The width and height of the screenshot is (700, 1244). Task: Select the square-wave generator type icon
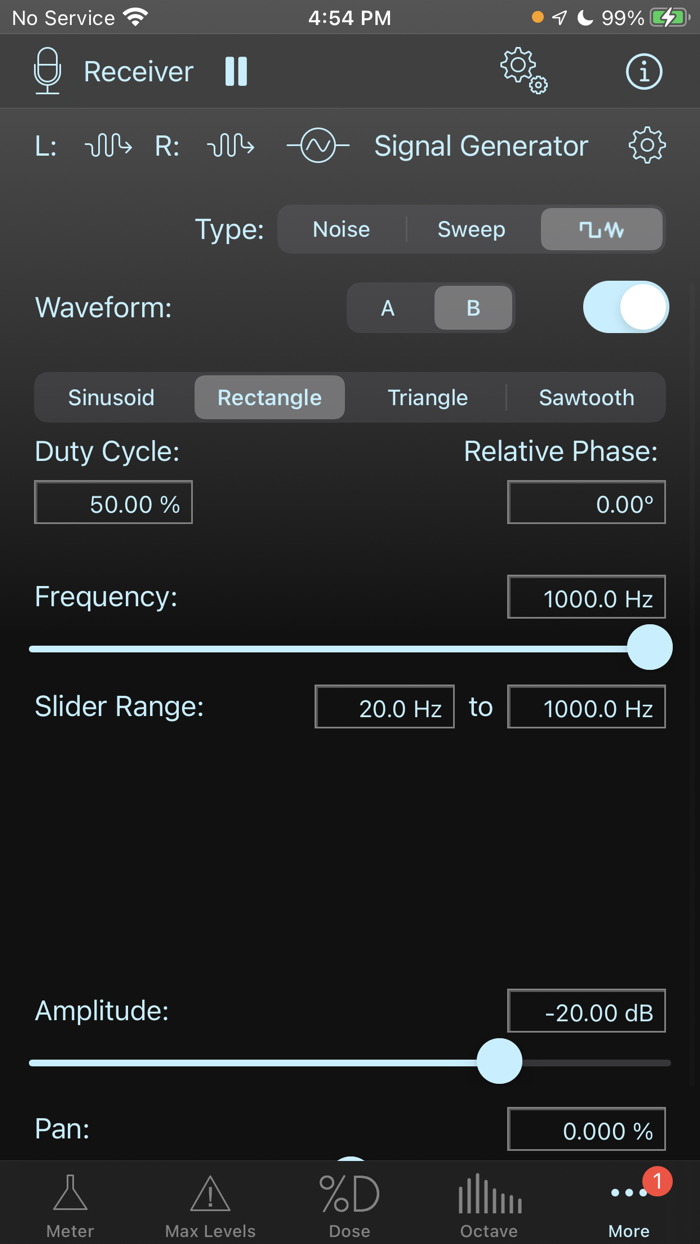(601, 229)
